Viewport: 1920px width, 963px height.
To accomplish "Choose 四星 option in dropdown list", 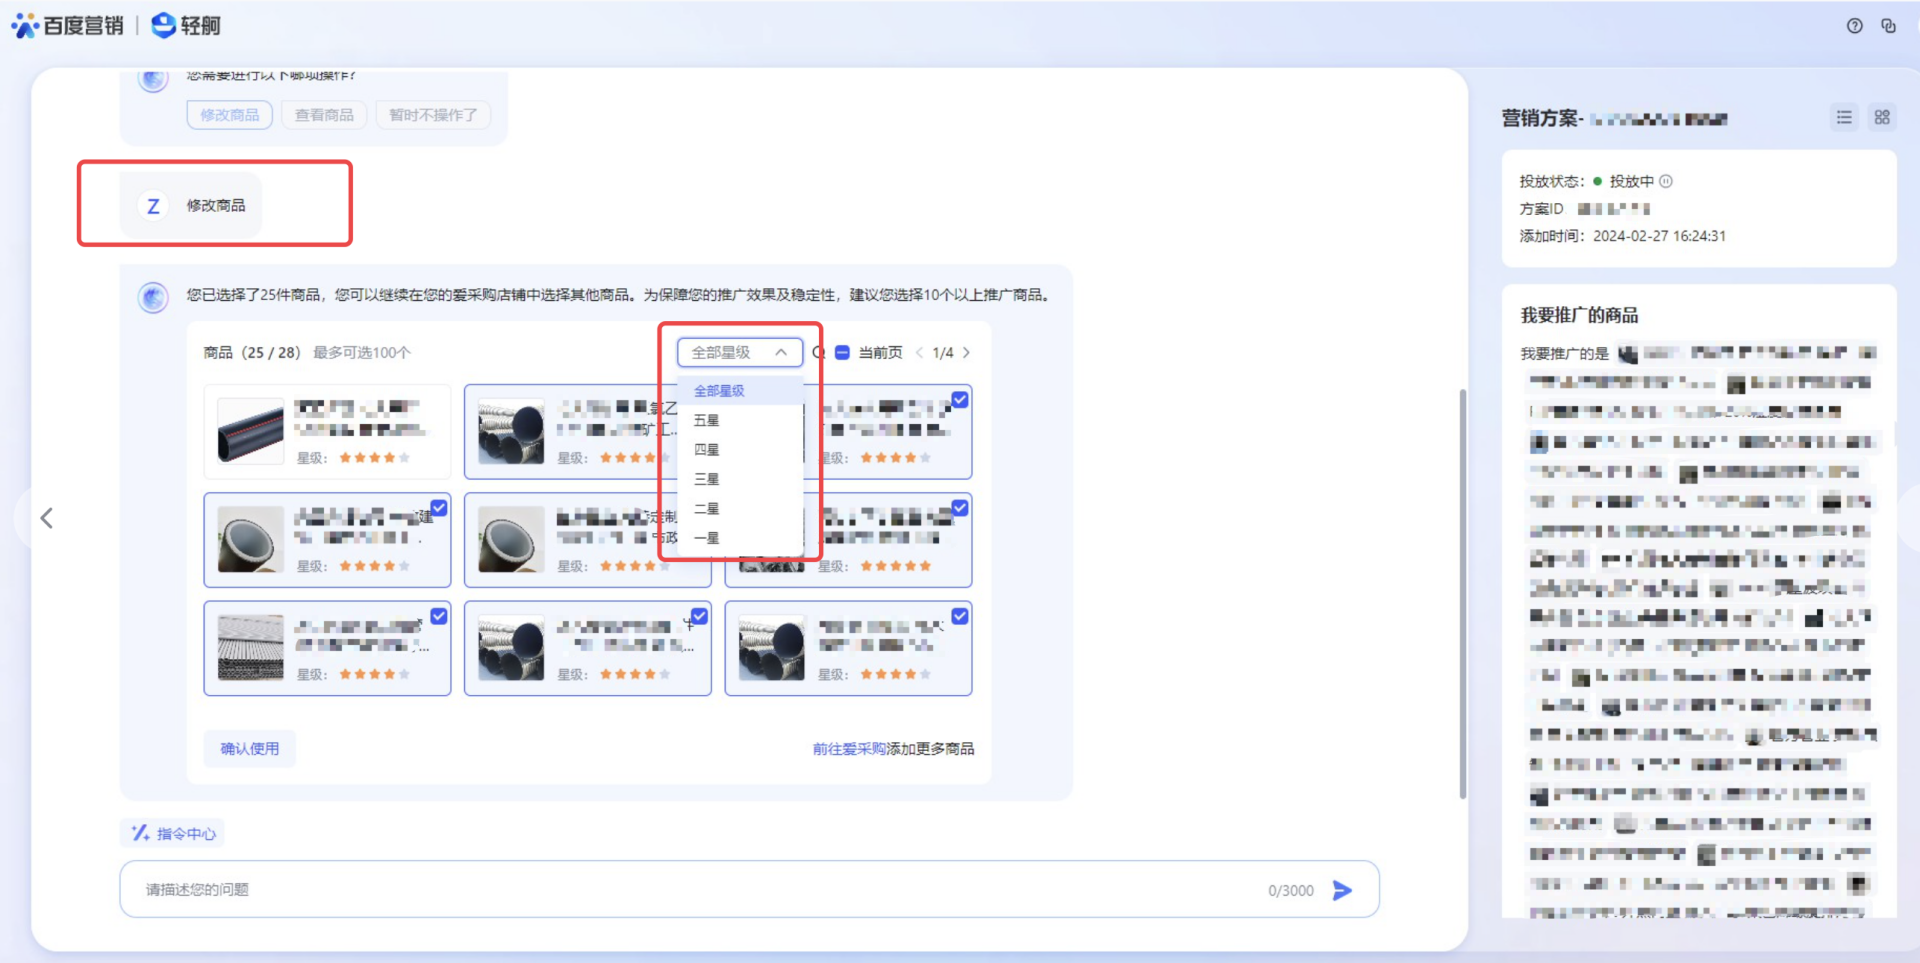I will [707, 450].
